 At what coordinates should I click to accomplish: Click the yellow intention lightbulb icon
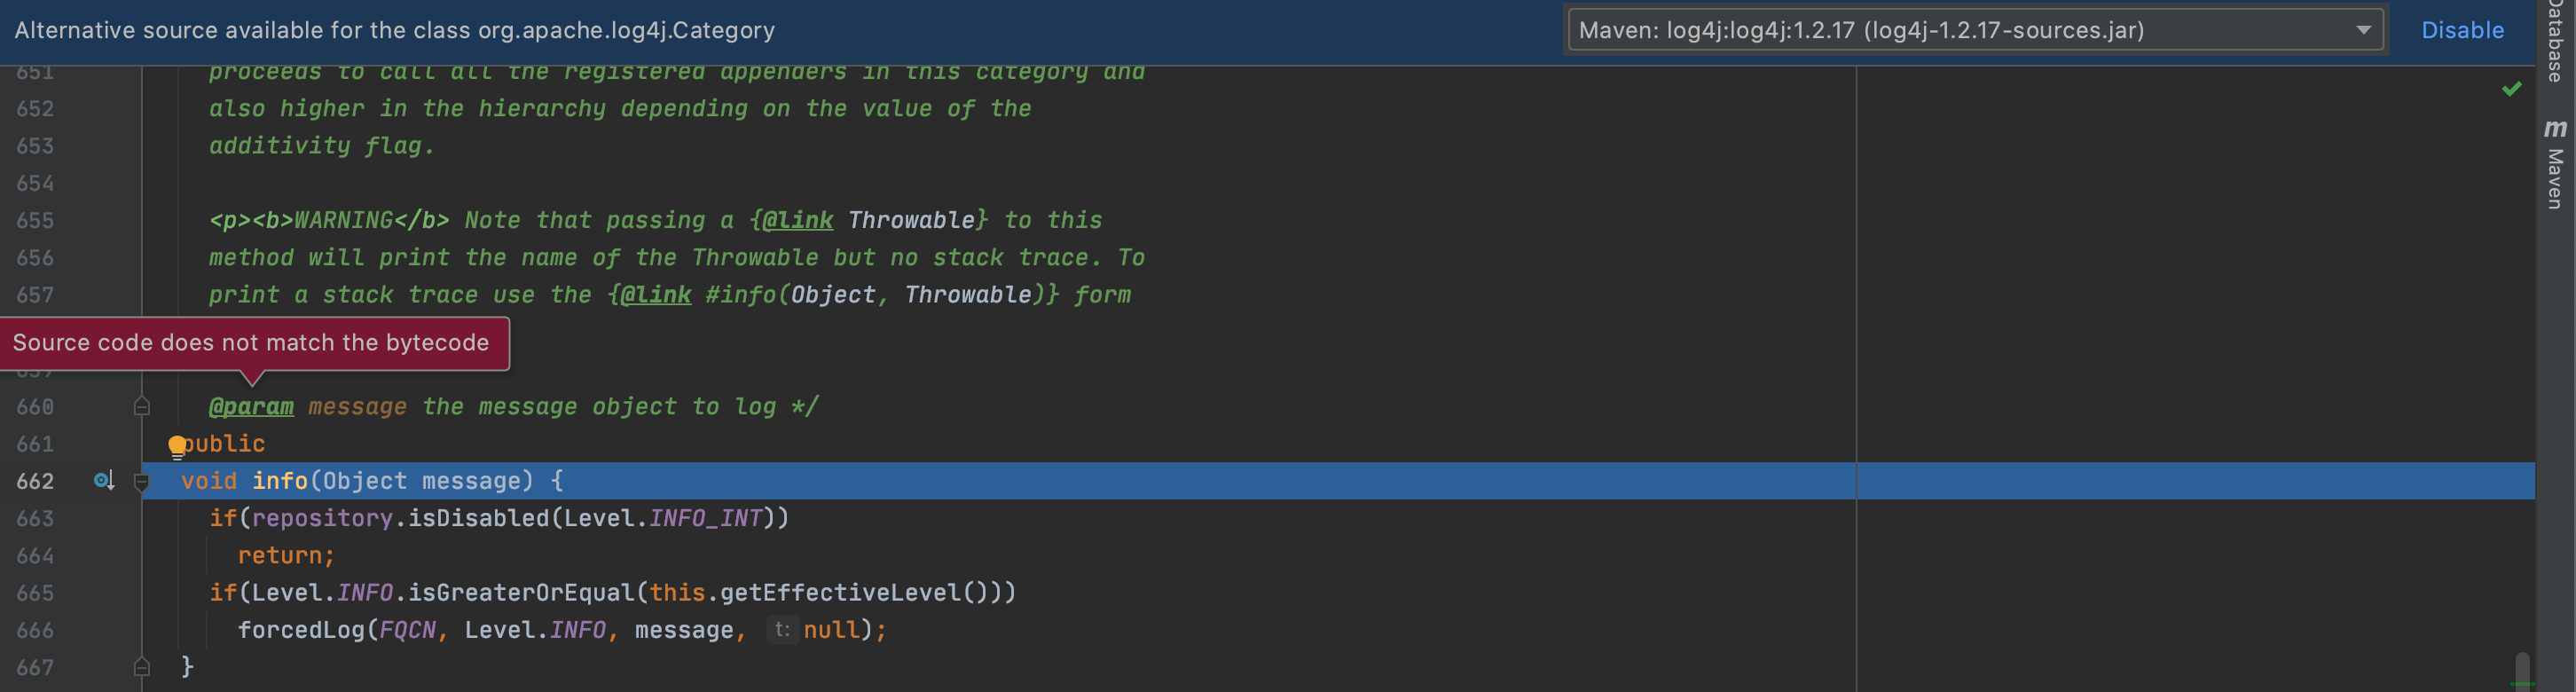(x=177, y=446)
